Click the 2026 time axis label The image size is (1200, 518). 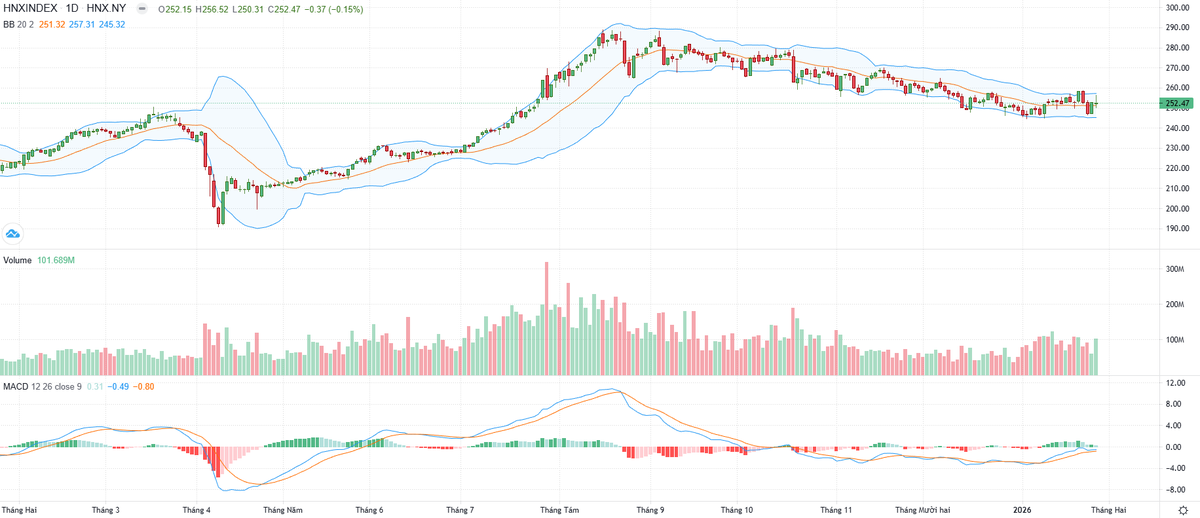[x=1022, y=510]
